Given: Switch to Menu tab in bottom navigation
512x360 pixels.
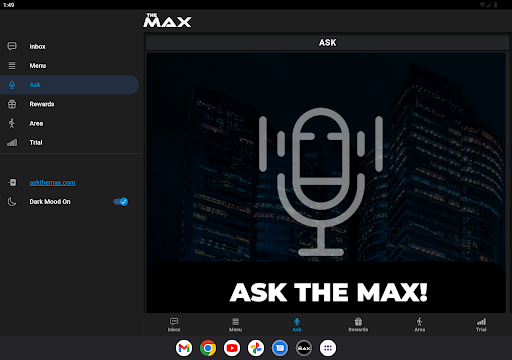Looking at the screenshot, I should 235,325.
